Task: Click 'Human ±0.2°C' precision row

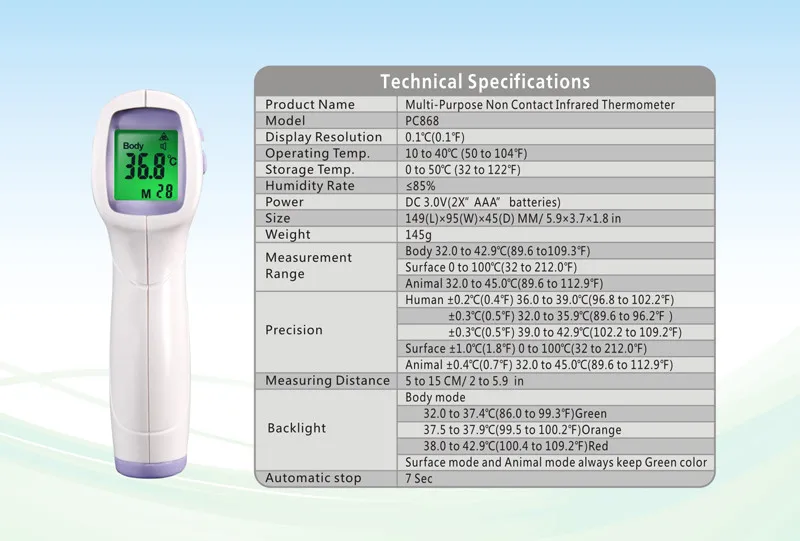Action: pyautogui.click(x=556, y=300)
